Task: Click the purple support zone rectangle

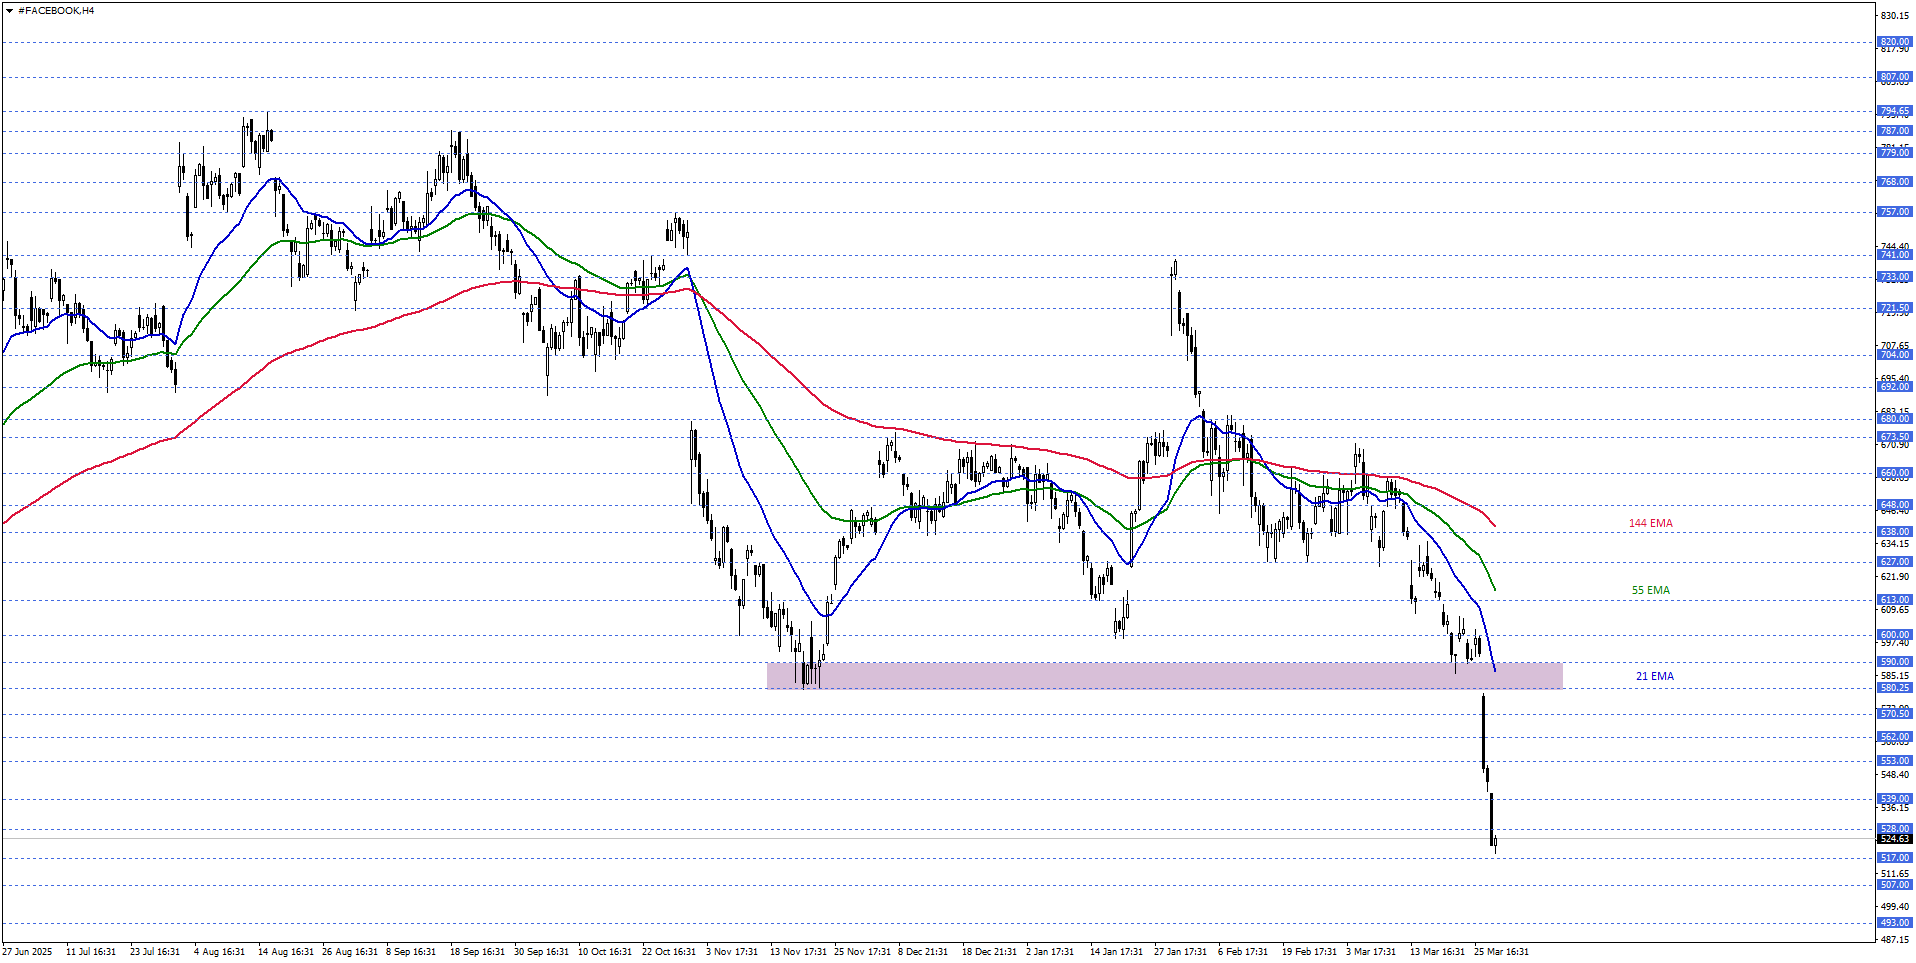Action: (1164, 675)
